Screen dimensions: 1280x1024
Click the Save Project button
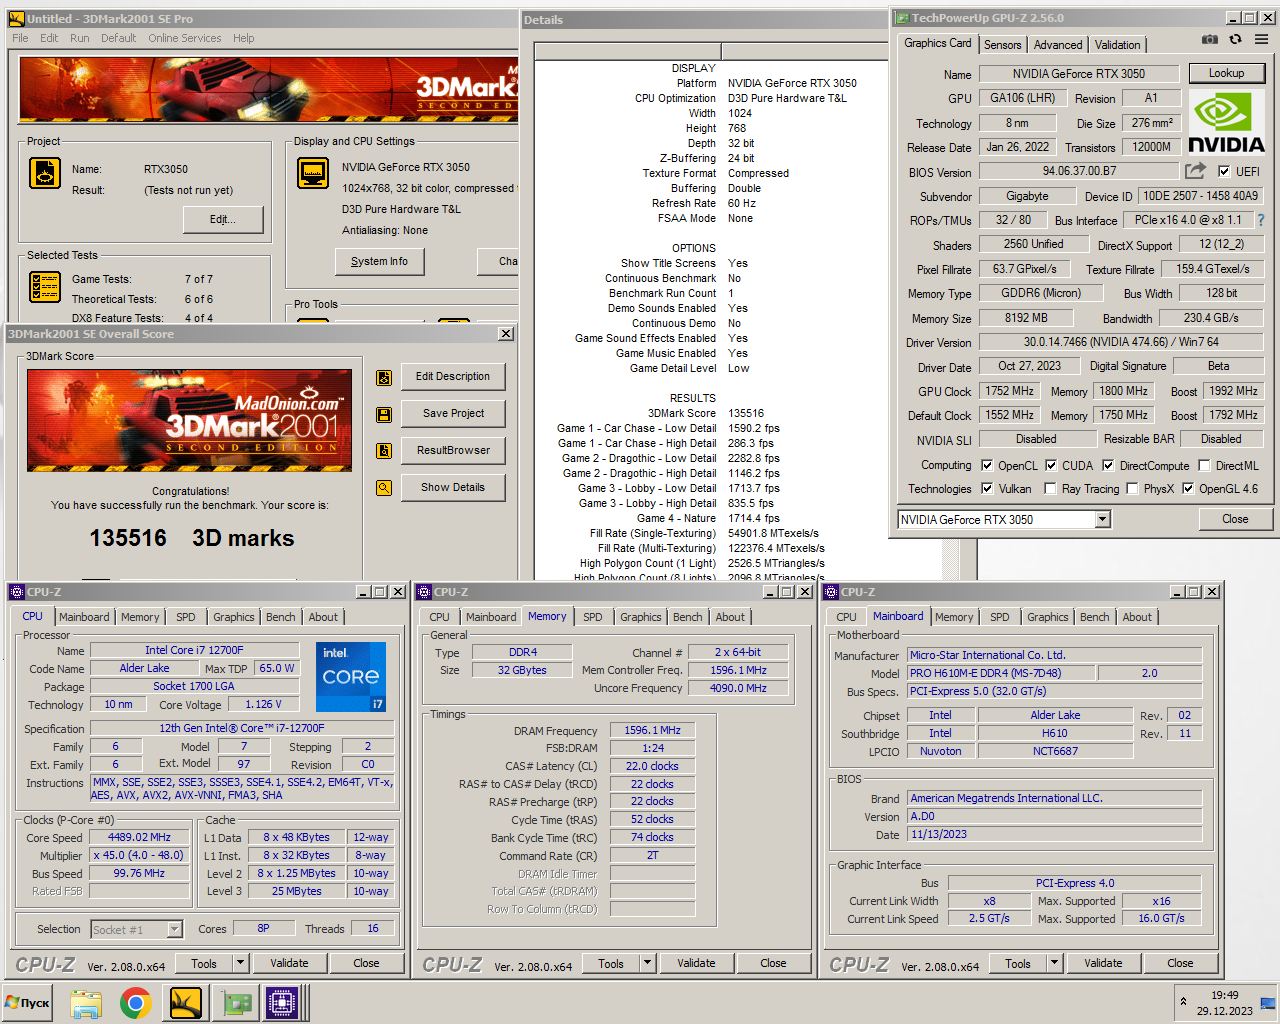[x=453, y=414]
